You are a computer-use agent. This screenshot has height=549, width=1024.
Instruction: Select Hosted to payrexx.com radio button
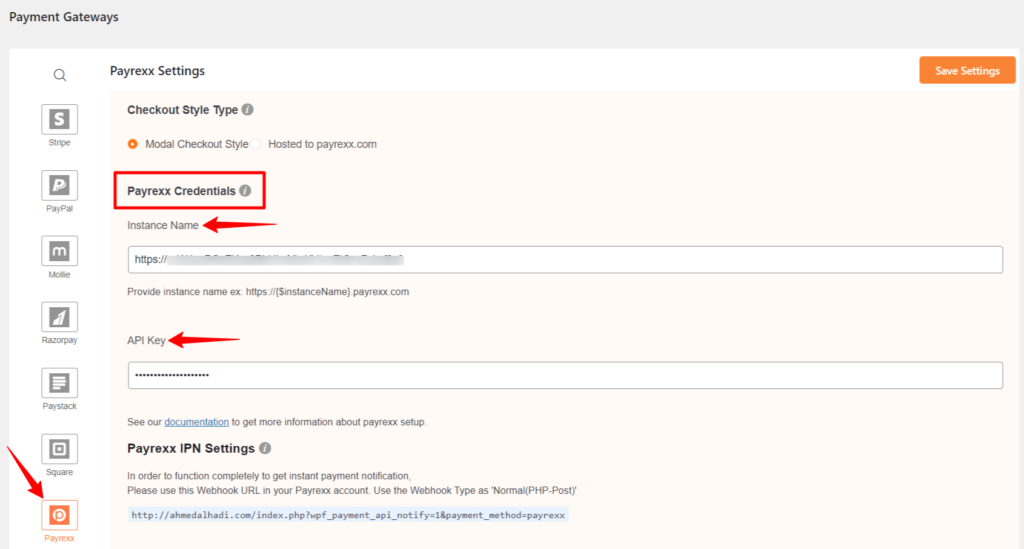(256, 144)
